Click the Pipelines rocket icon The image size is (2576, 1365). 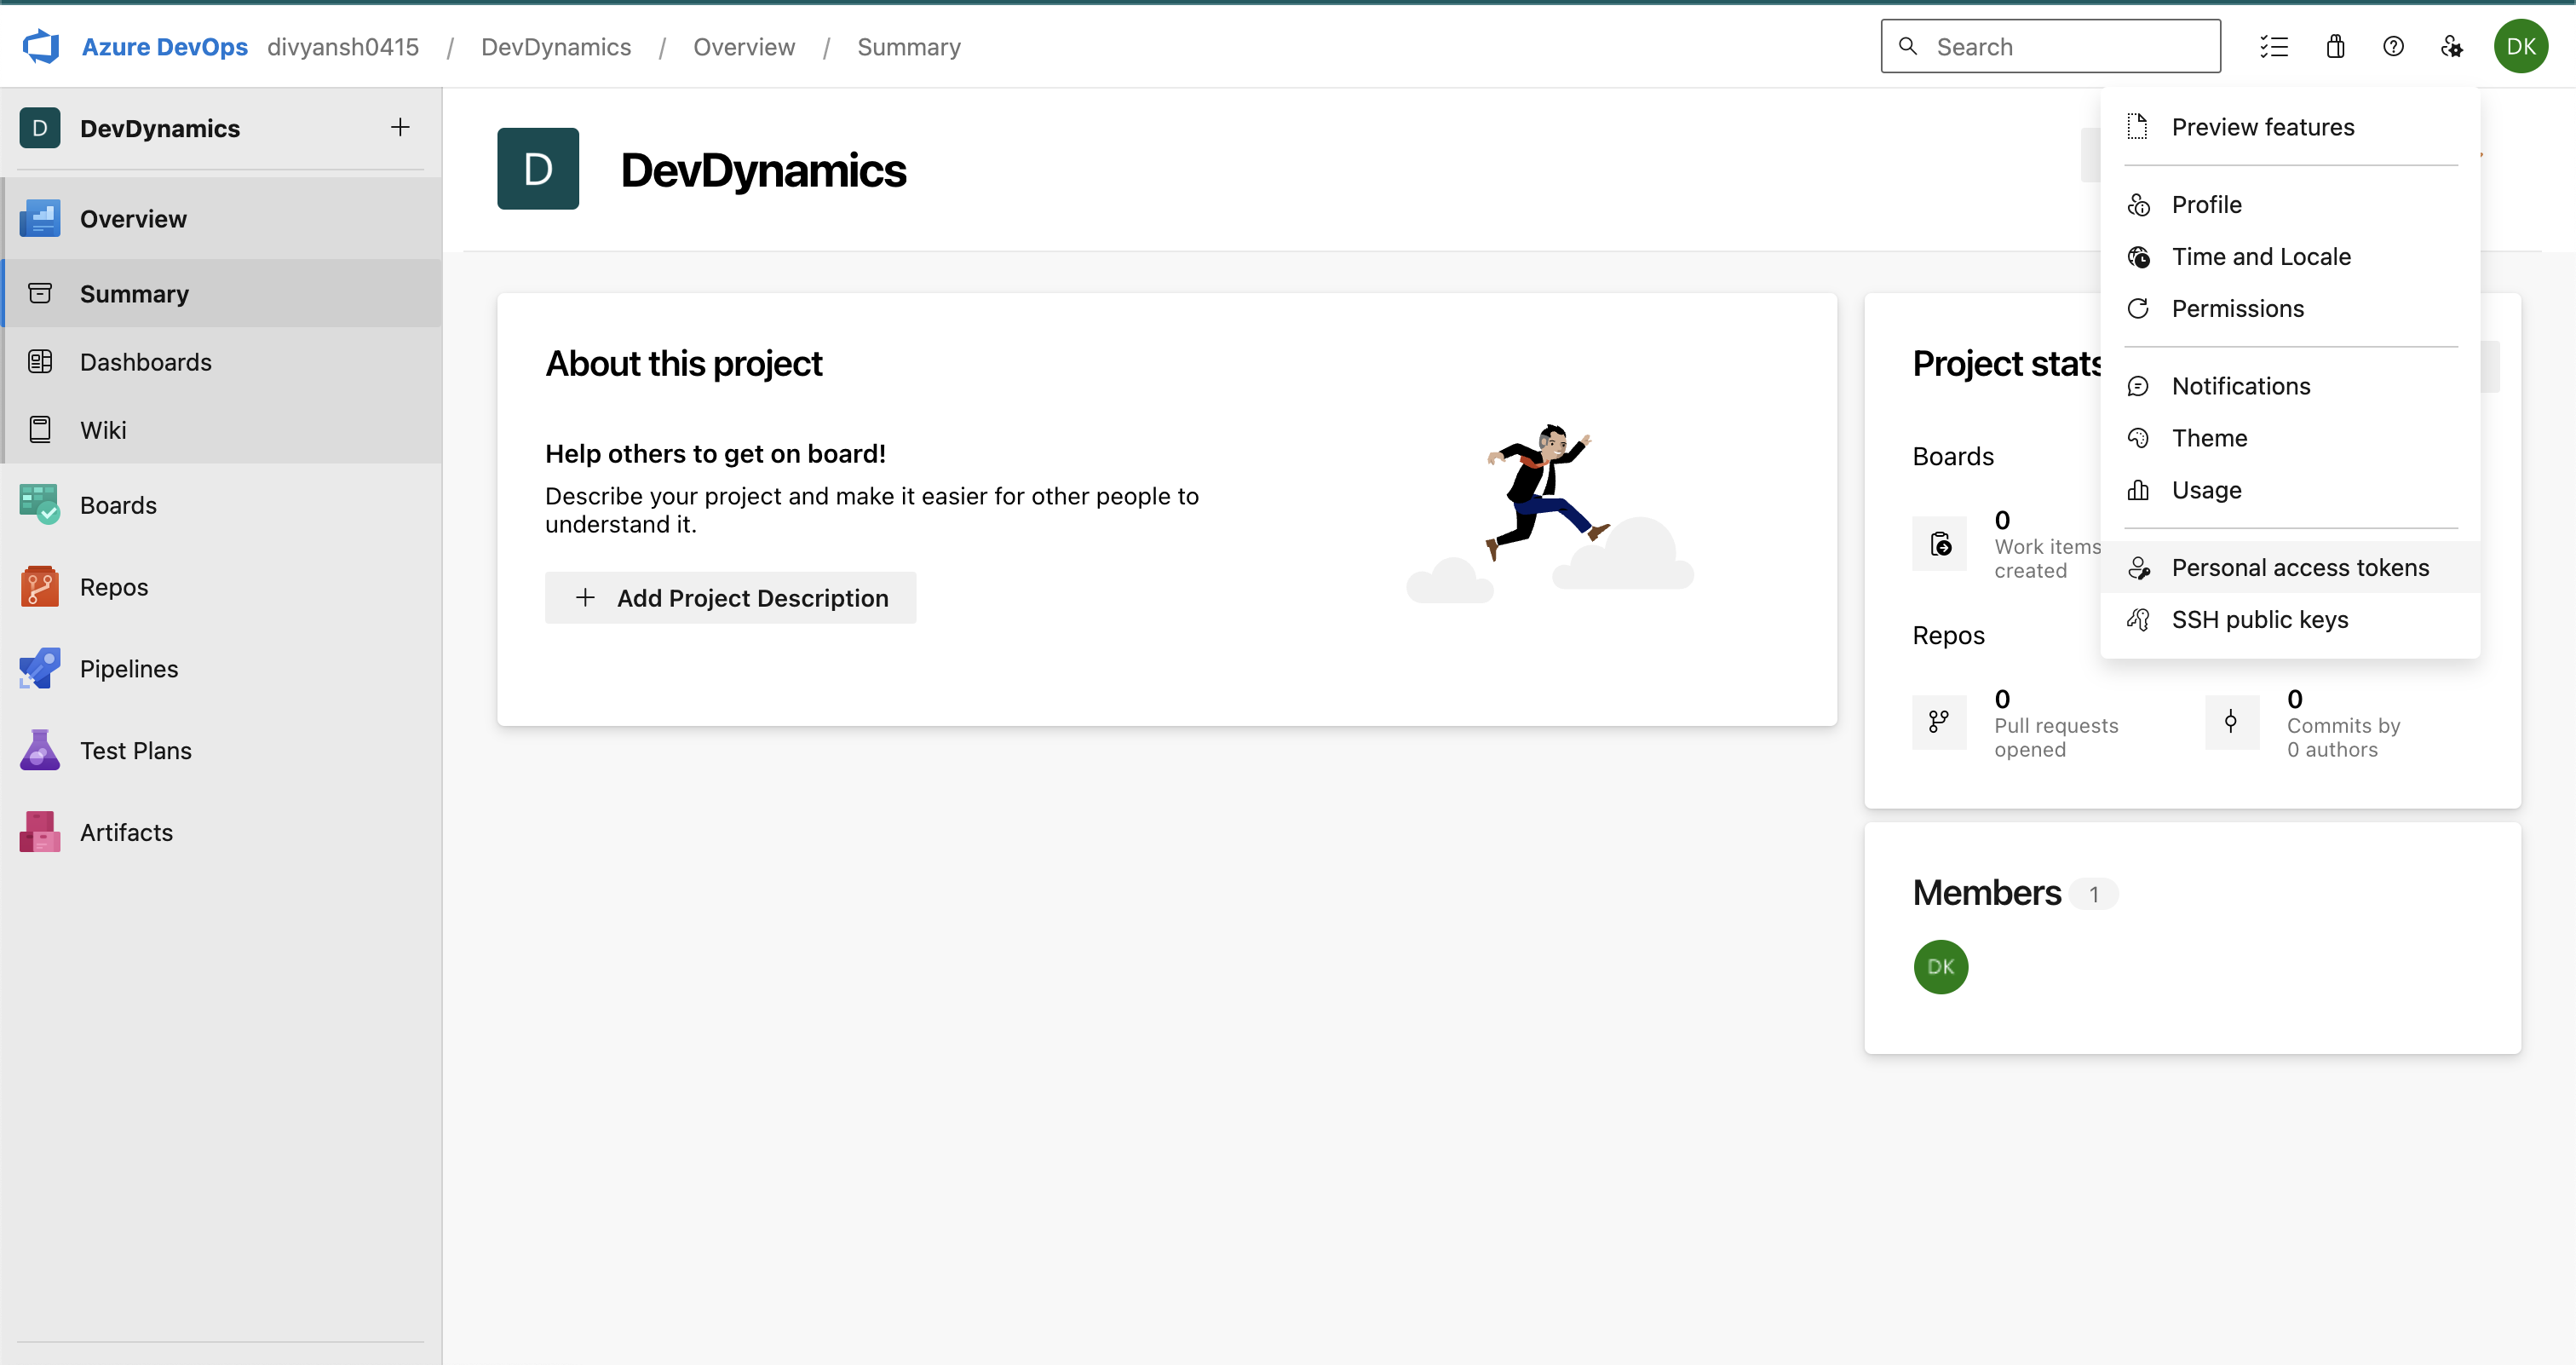pos(40,669)
